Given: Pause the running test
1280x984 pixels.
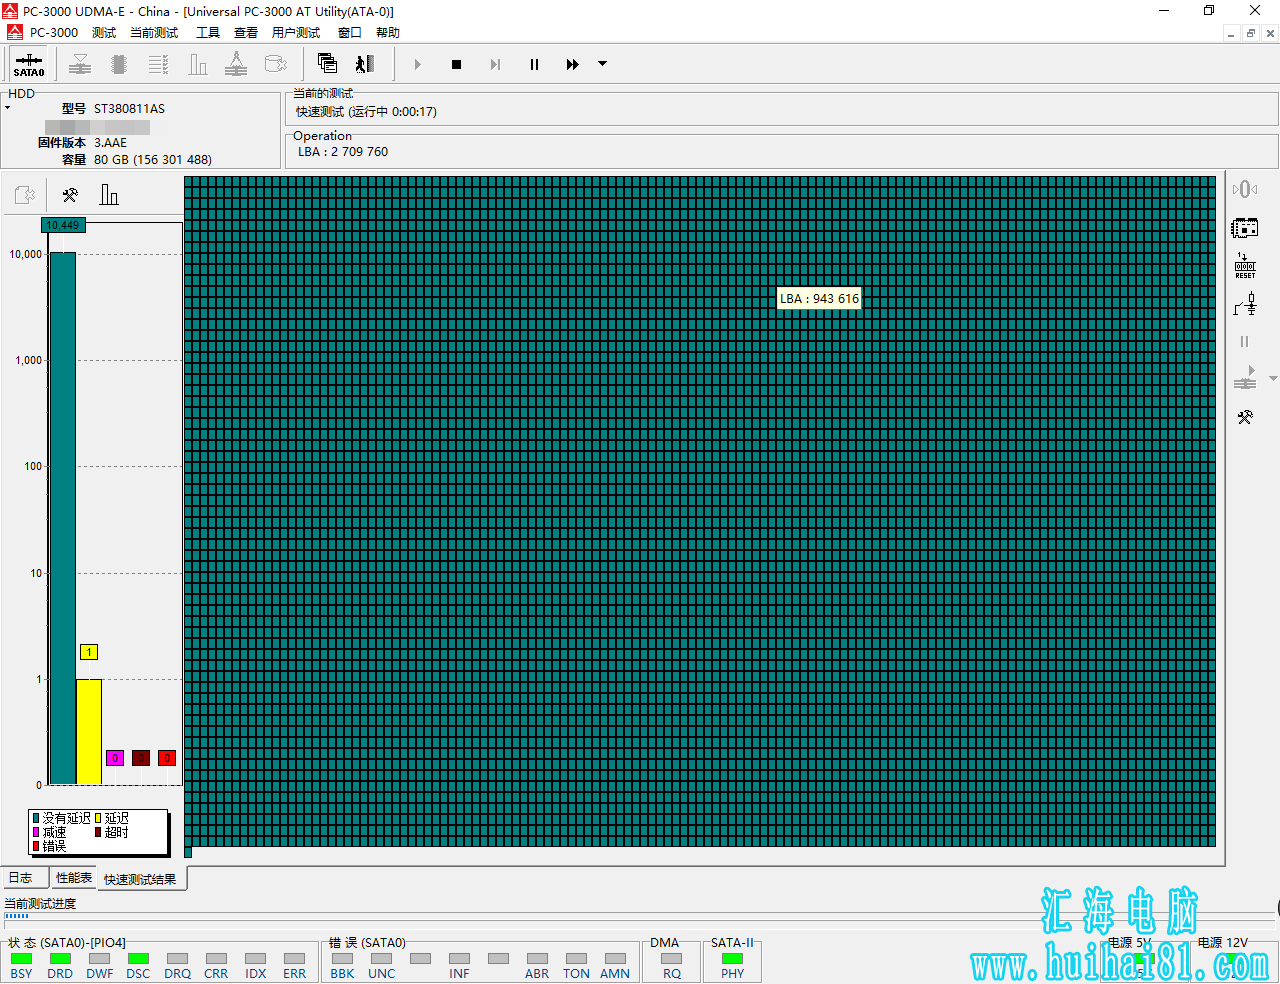Looking at the screenshot, I should 534,65.
